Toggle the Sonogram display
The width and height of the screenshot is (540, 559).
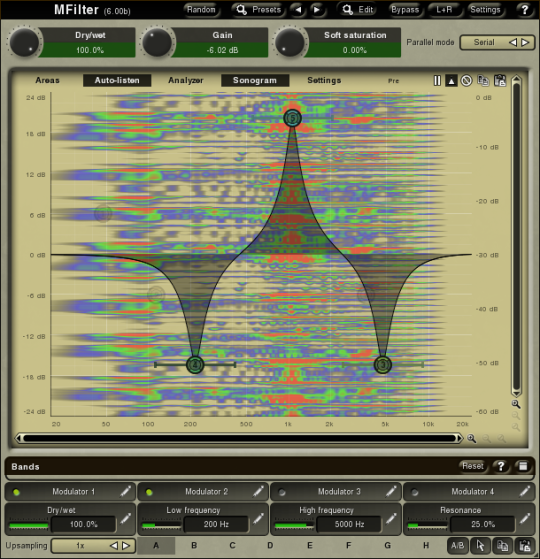255,80
